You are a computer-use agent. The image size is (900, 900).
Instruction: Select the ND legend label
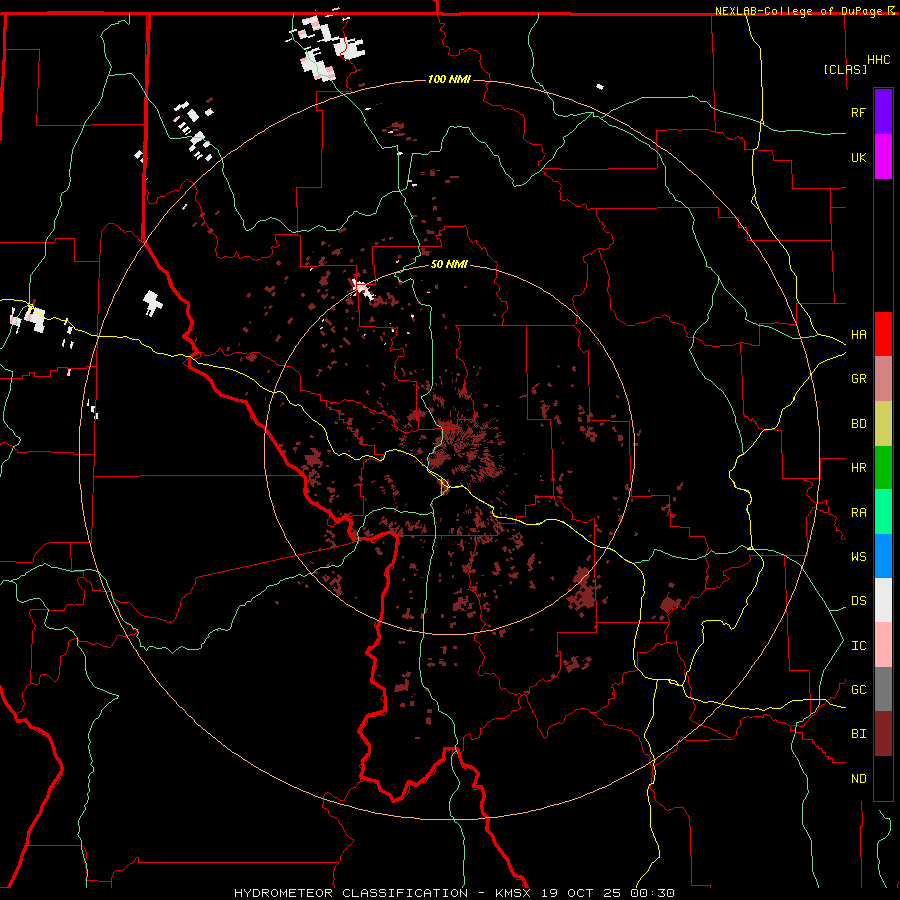[x=858, y=779]
